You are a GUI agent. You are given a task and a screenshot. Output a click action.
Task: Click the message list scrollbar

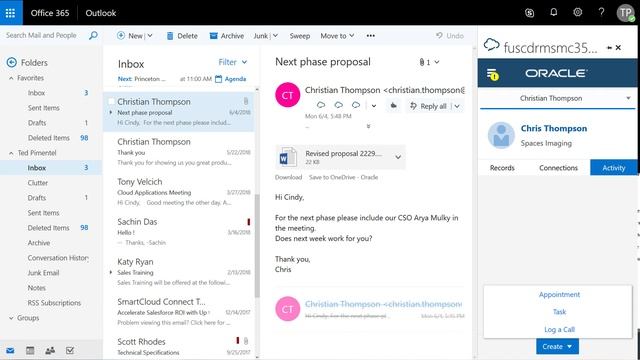257,245
